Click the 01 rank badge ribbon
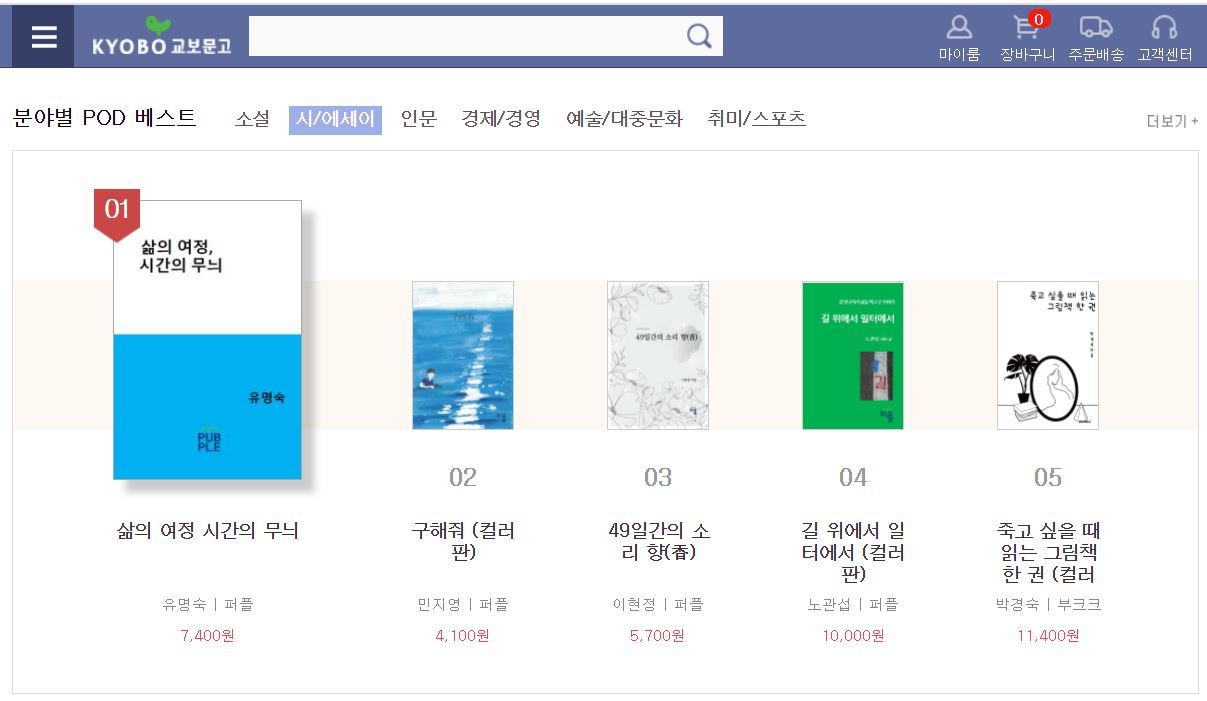This screenshot has height=701, width=1207. (x=117, y=213)
